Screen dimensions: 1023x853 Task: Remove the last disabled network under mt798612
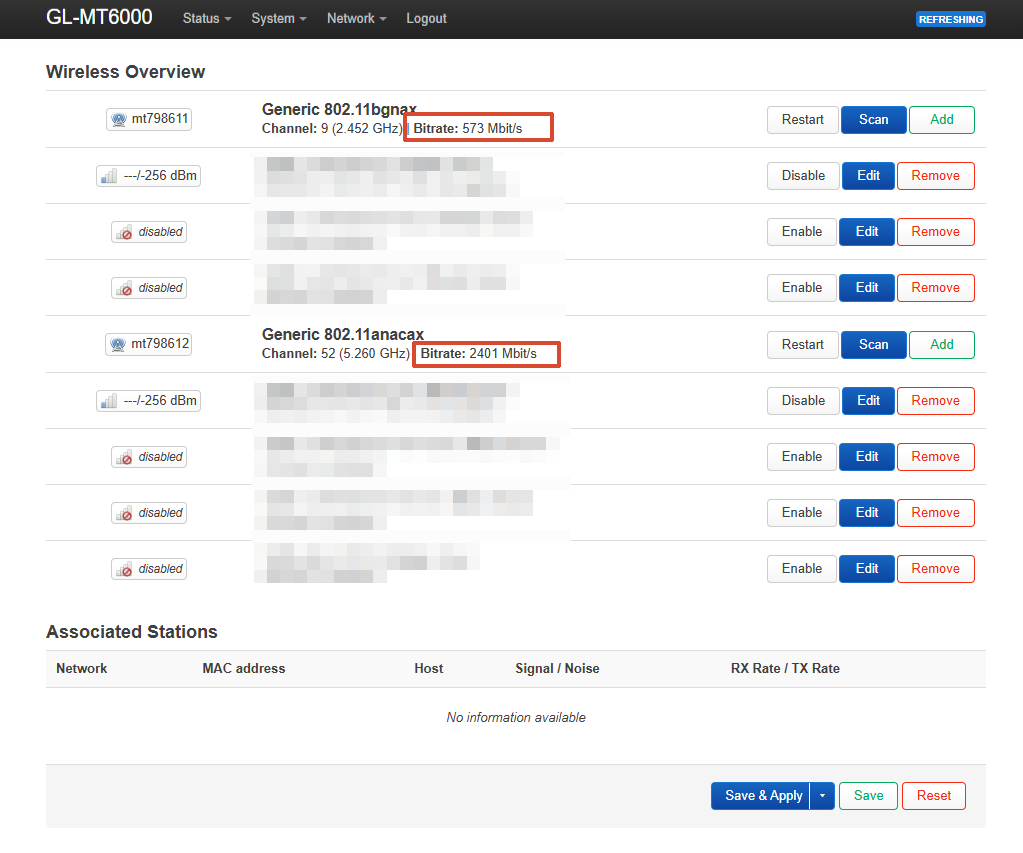[x=936, y=569]
